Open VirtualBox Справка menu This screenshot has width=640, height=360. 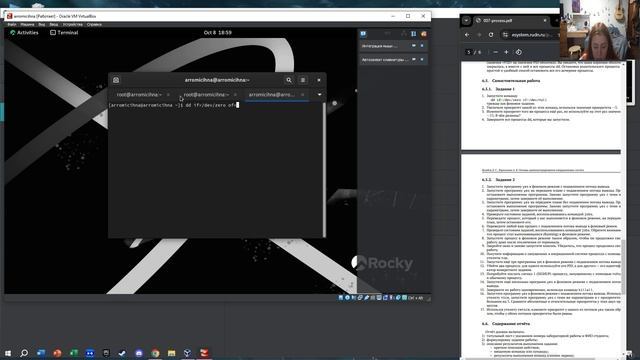(94, 24)
